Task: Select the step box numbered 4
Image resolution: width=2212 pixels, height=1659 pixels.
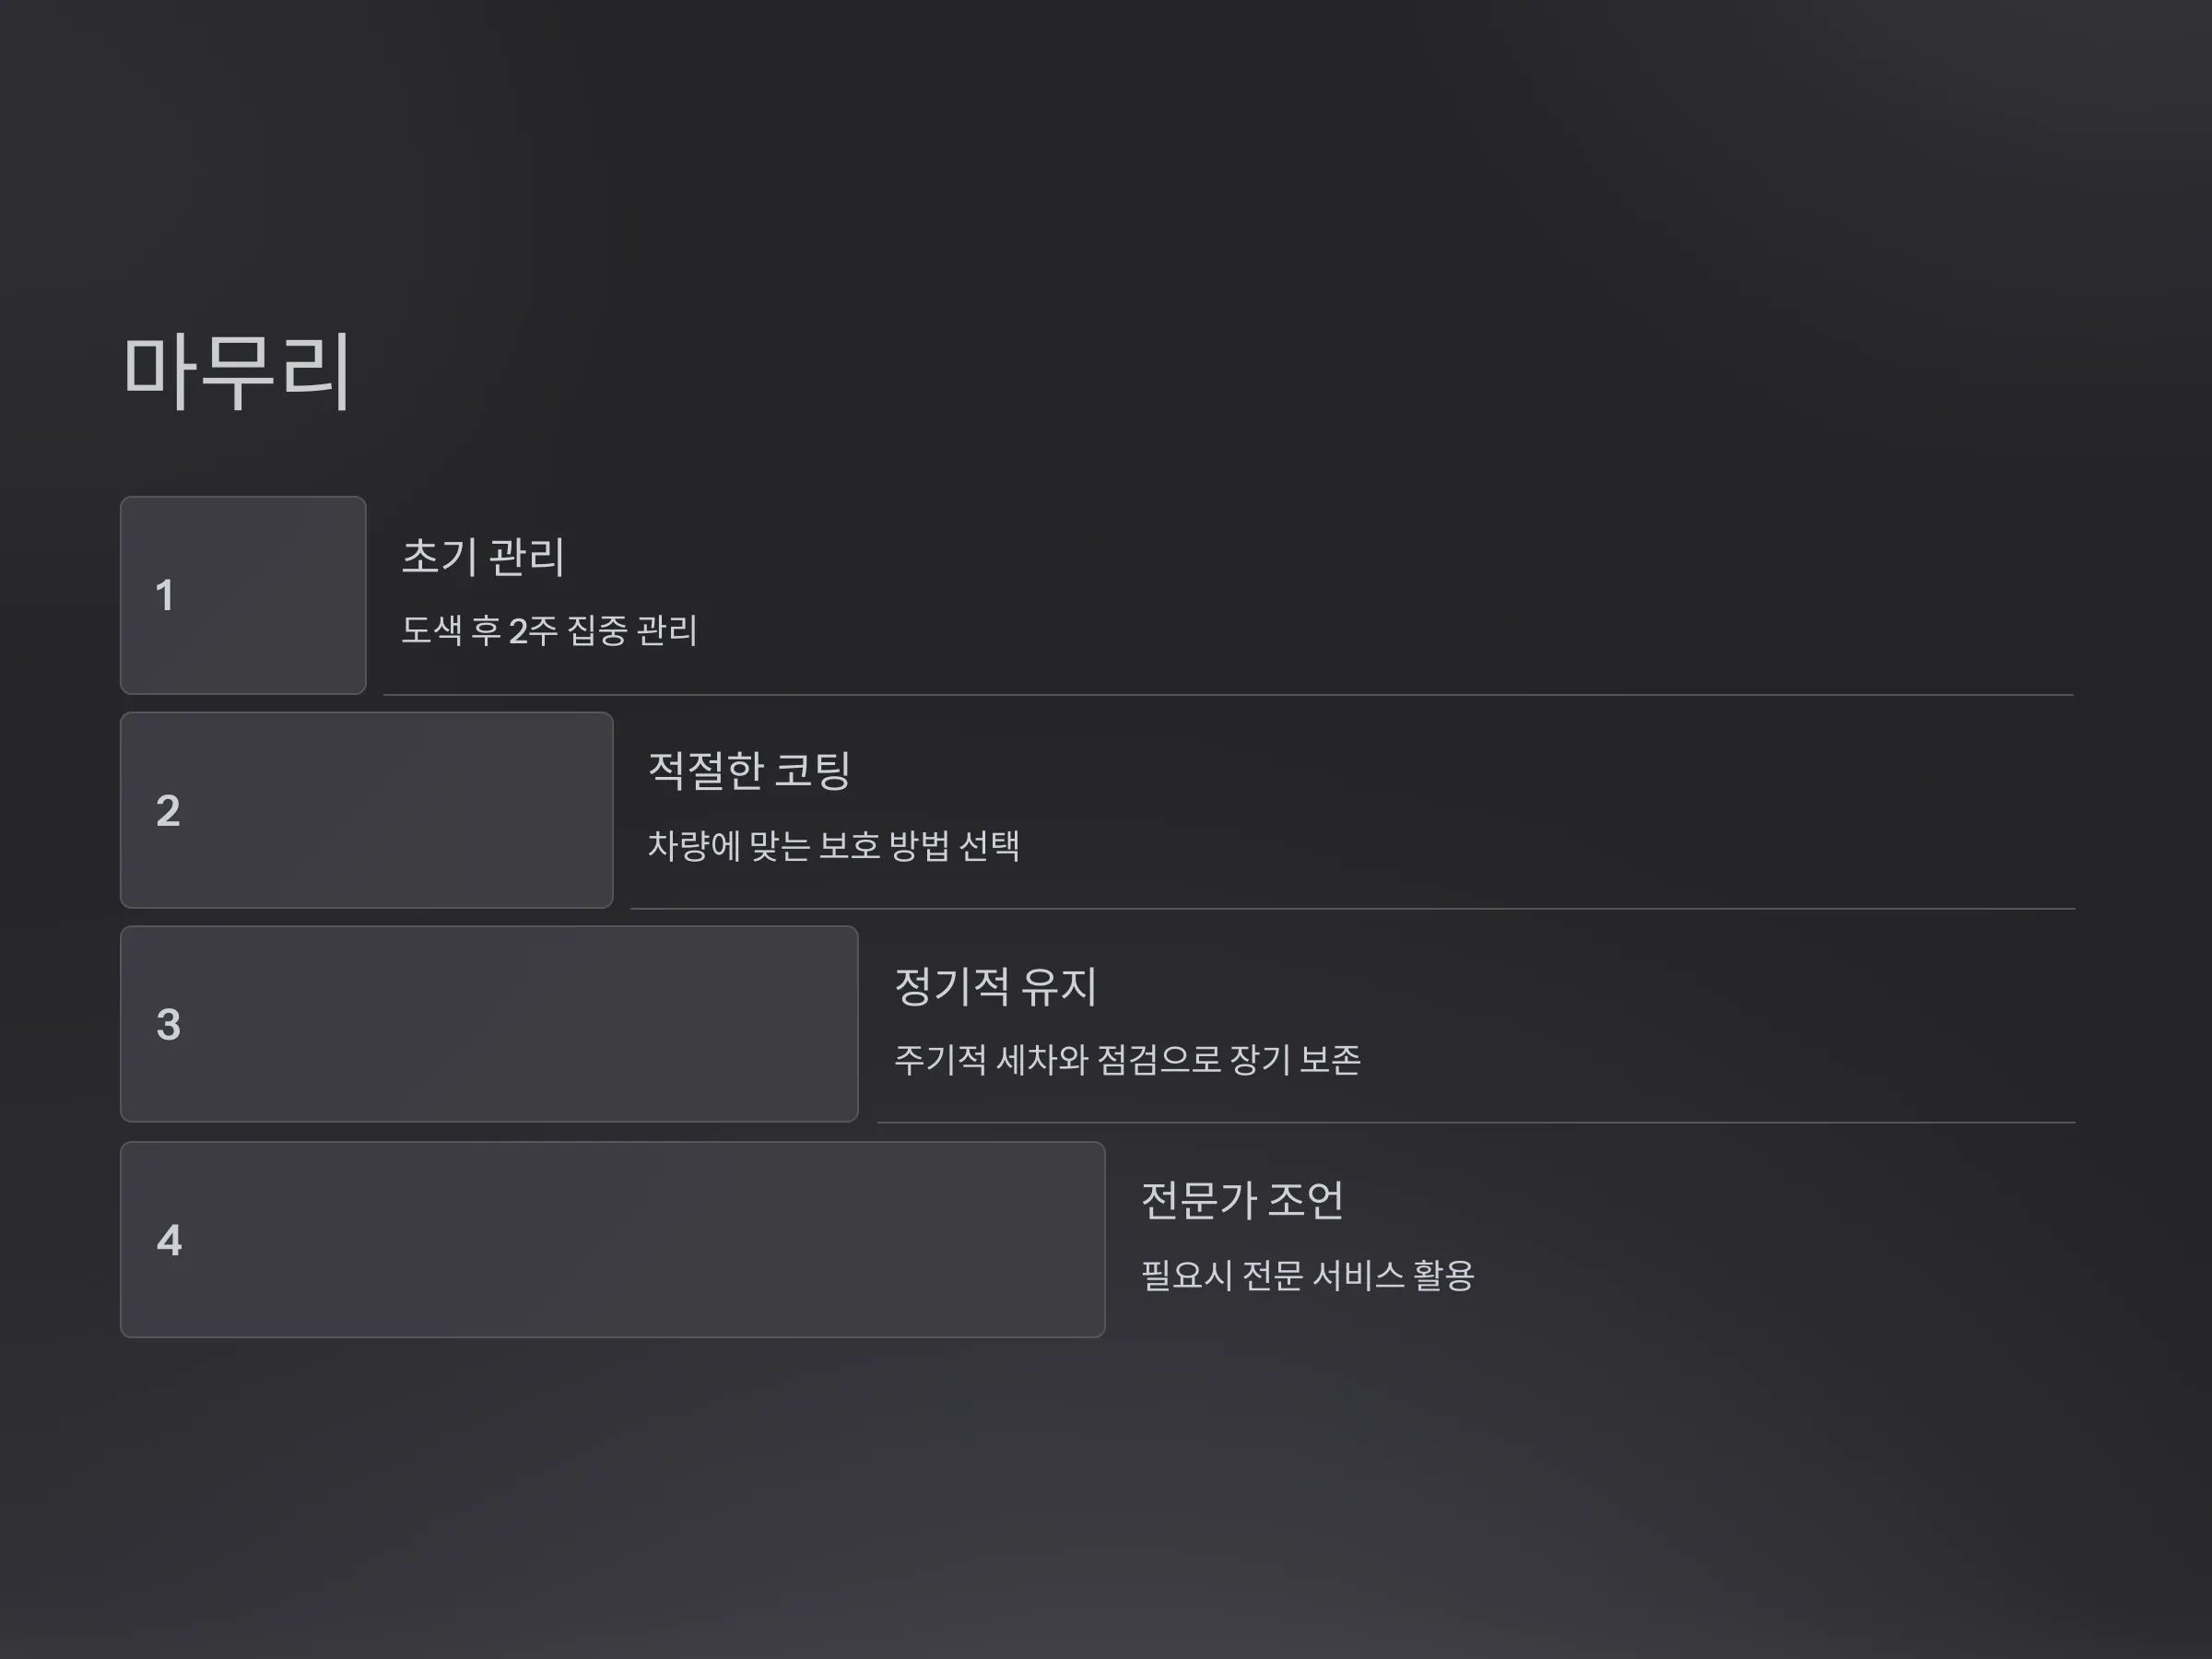Action: tap(612, 1240)
